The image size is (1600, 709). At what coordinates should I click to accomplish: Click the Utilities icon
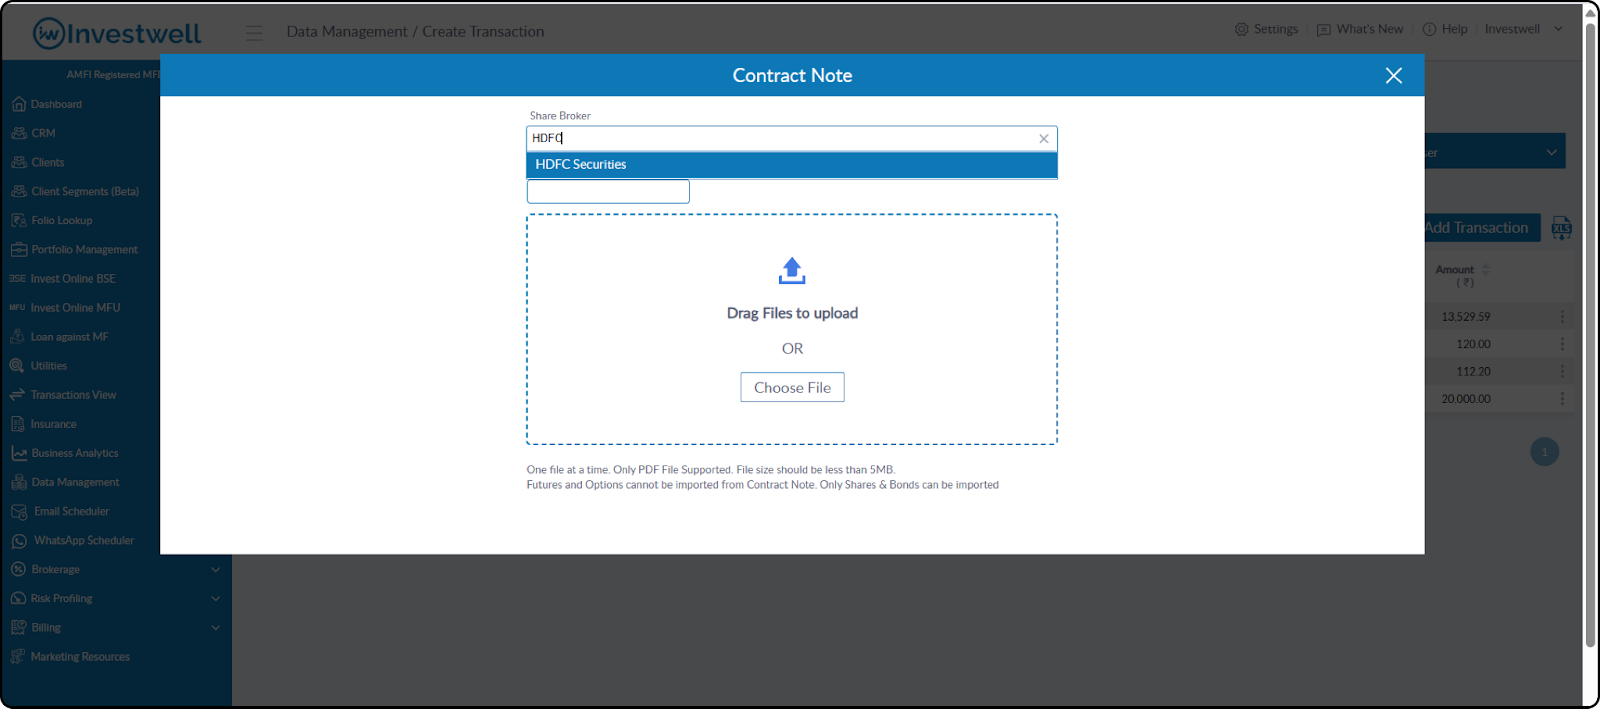click(x=17, y=366)
